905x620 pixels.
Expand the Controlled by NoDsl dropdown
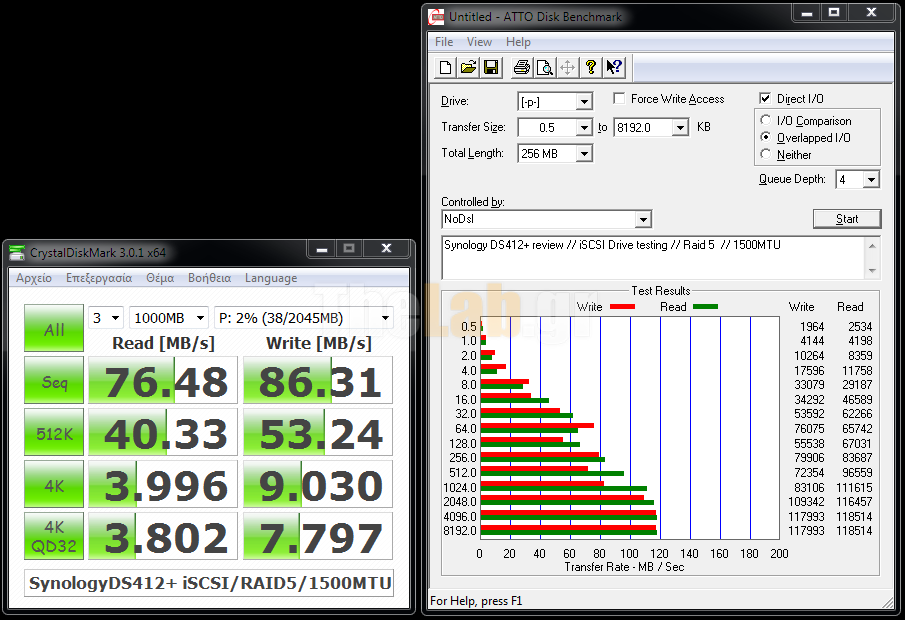[643, 219]
